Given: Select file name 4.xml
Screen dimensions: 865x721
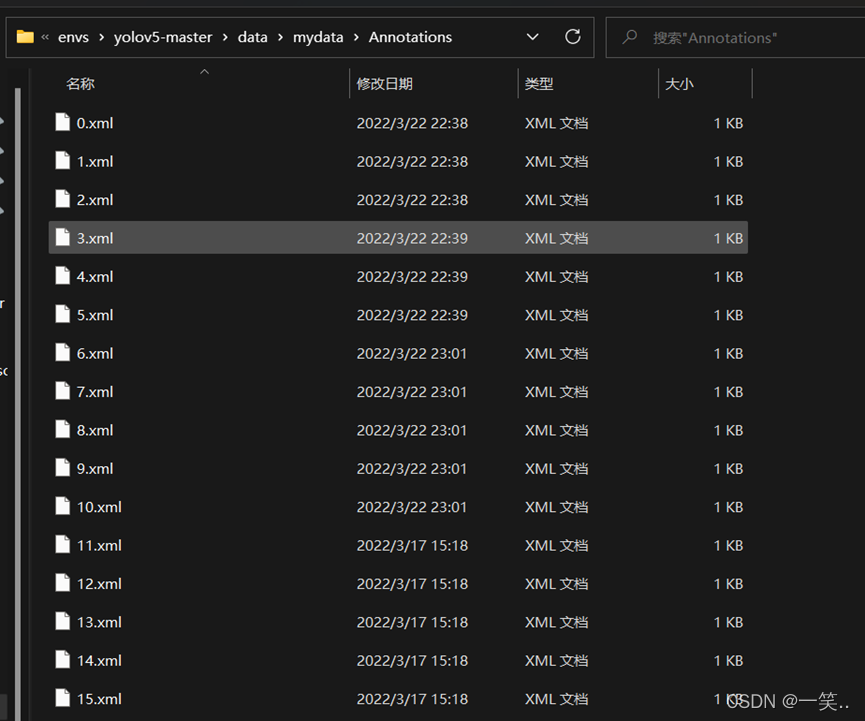Looking at the screenshot, I should tap(95, 276).
